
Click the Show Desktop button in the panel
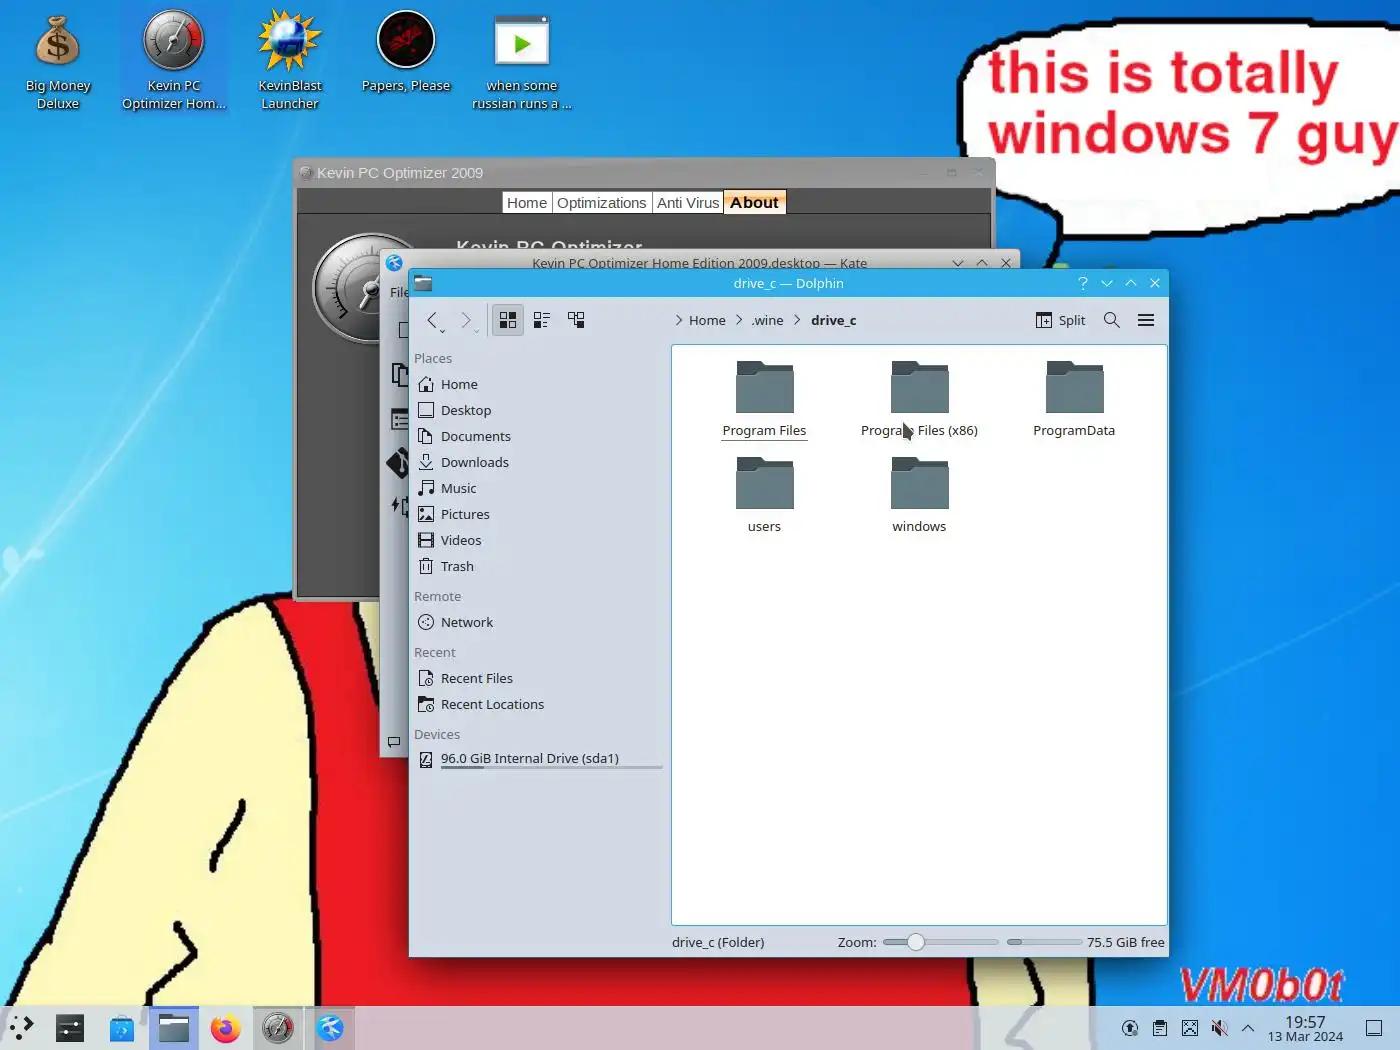click(1374, 1028)
